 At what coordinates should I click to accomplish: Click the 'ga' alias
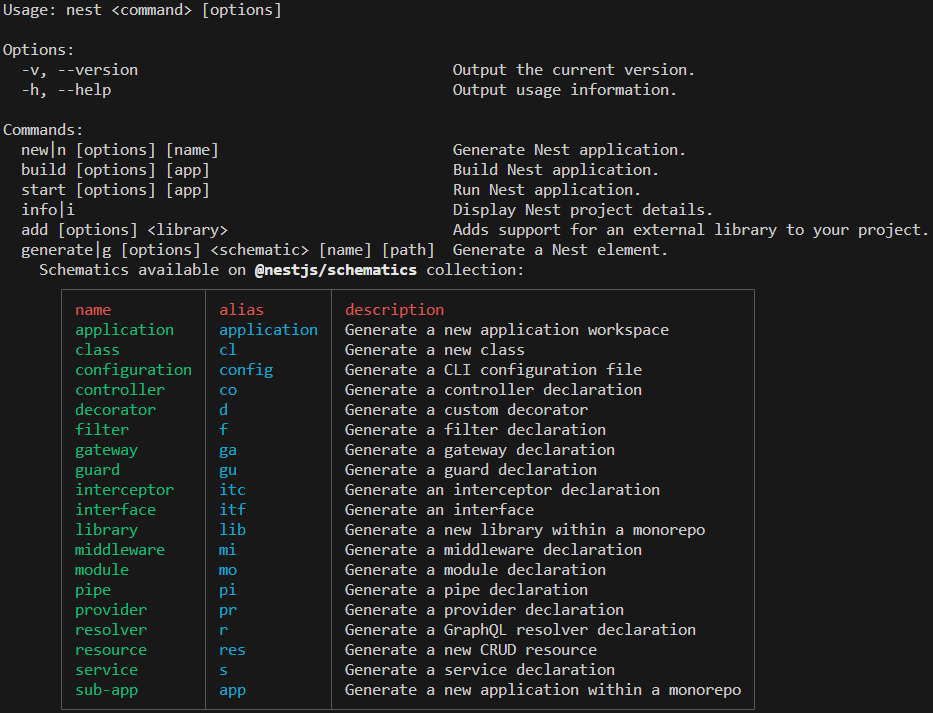point(228,451)
